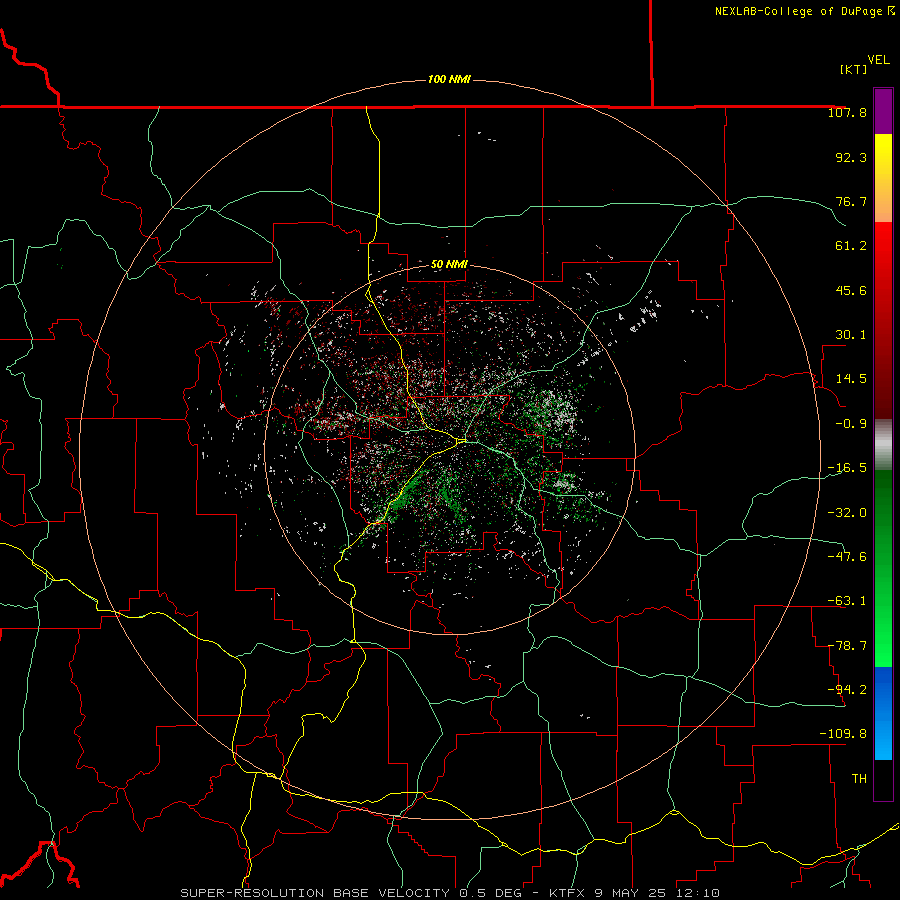Click the 50 NMI range ring label
Viewport: 900px width, 900px height.
[x=449, y=264]
